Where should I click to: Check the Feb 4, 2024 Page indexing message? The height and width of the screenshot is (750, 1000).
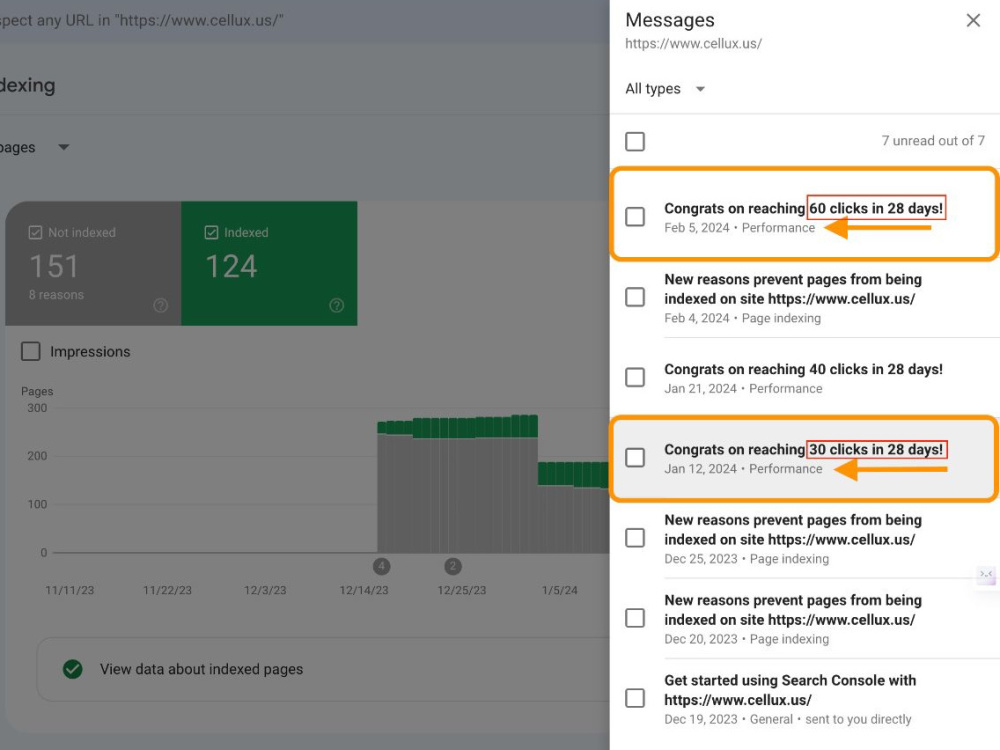(x=635, y=297)
